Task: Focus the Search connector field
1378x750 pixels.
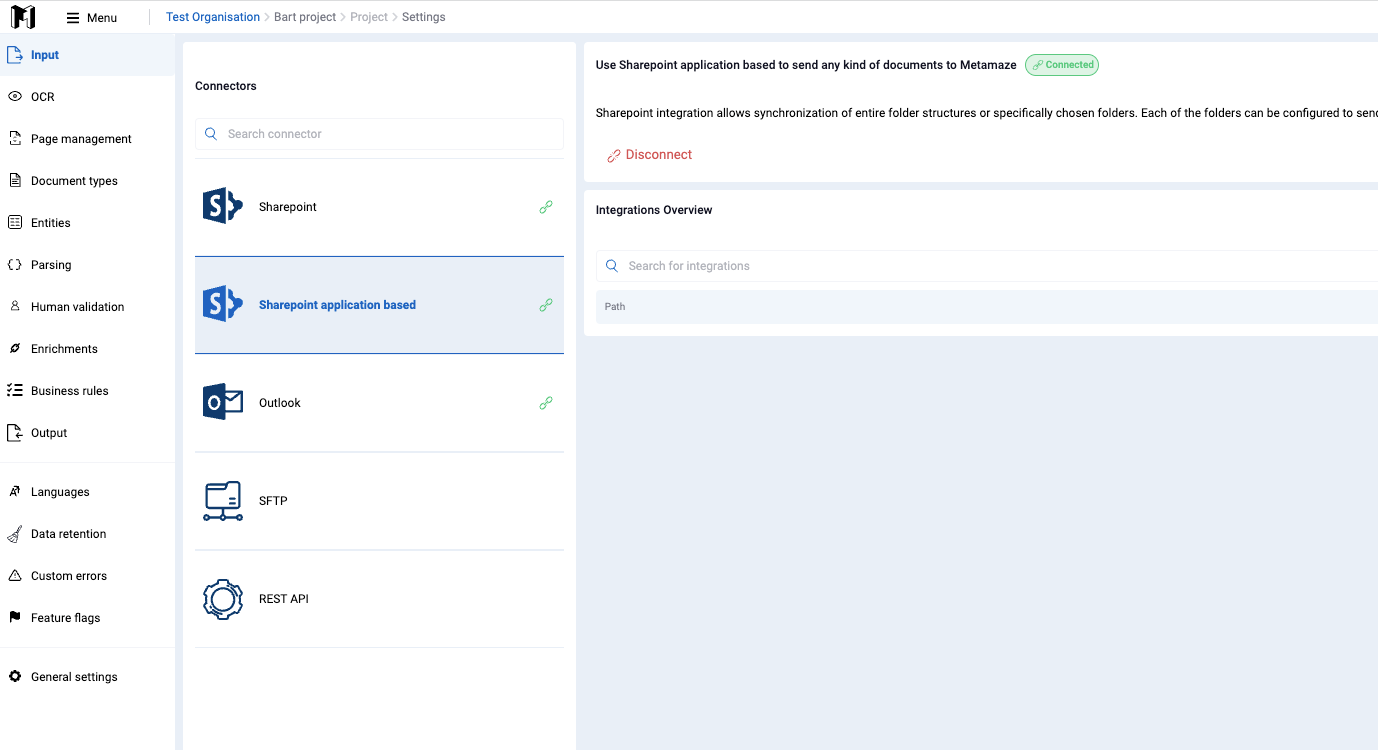Action: 379,134
